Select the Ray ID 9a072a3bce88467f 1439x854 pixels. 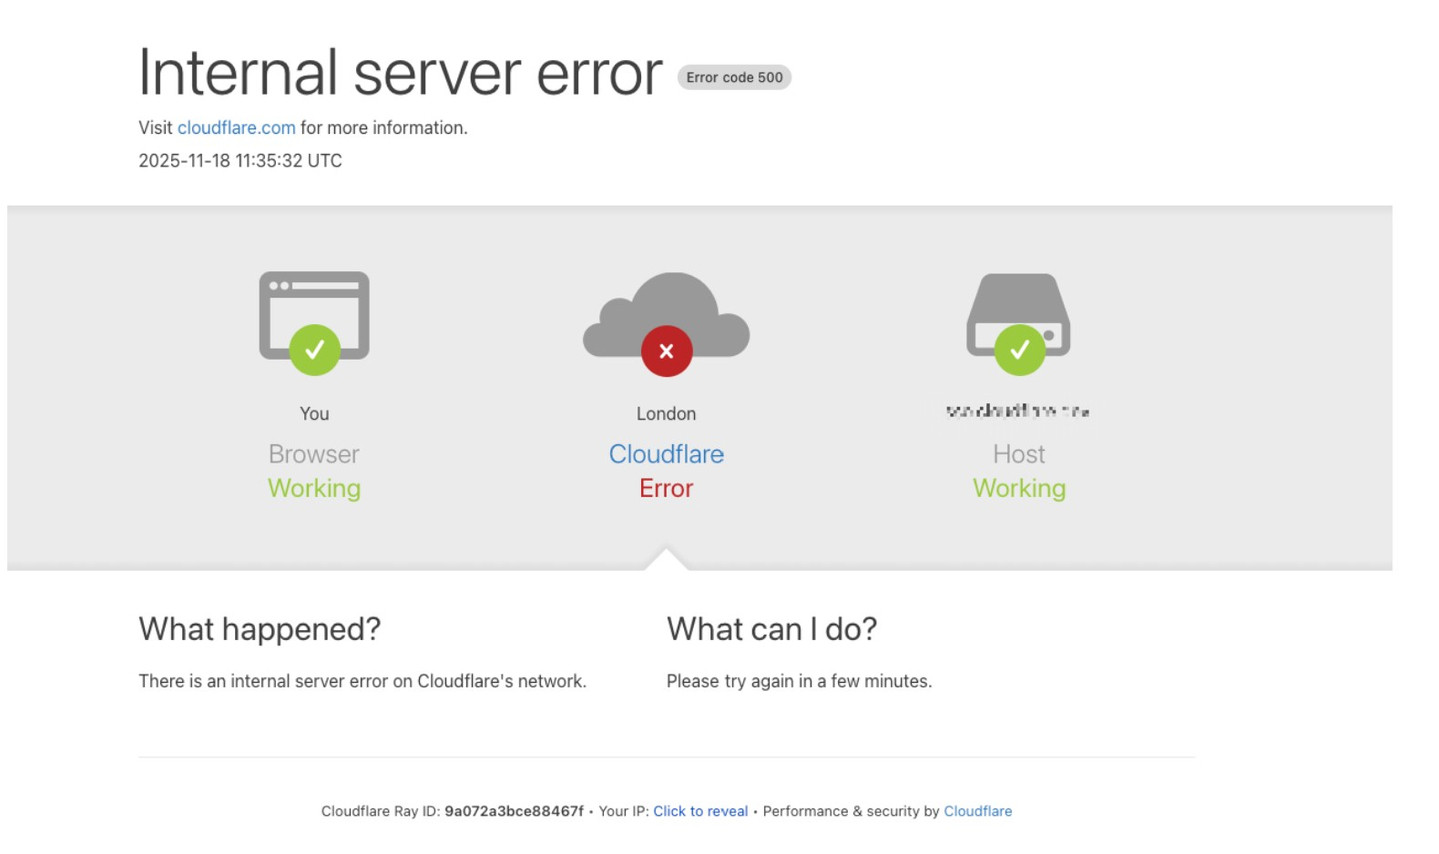pos(514,811)
